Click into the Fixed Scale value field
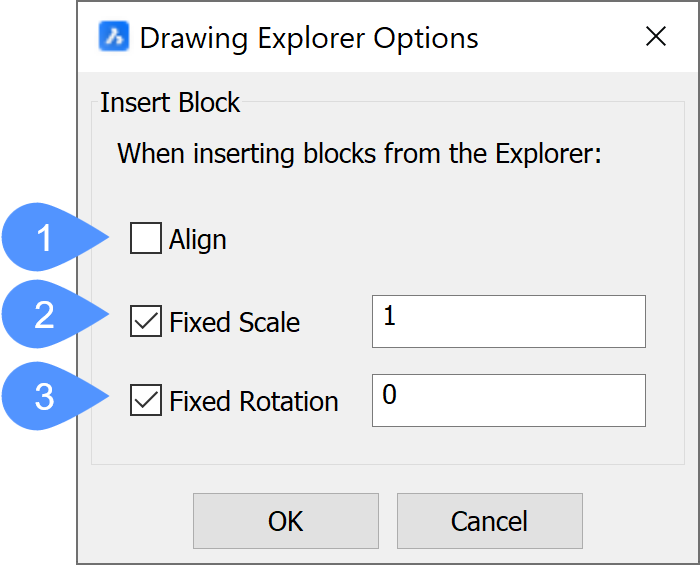This screenshot has width=700, height=565. point(508,321)
